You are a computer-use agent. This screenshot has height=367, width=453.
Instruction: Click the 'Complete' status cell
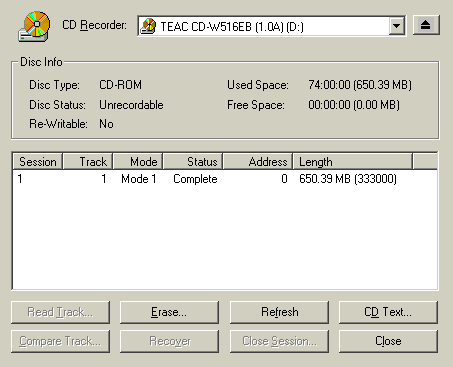point(195,179)
